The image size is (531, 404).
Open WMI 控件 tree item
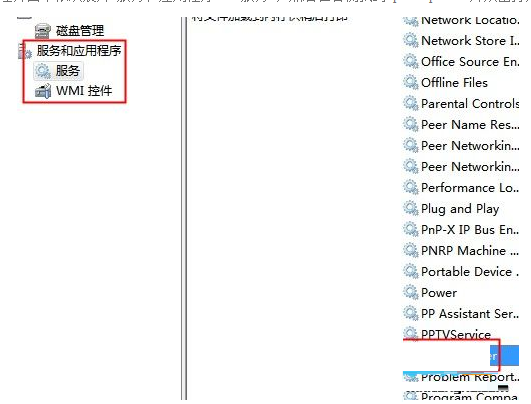[x=84, y=91]
